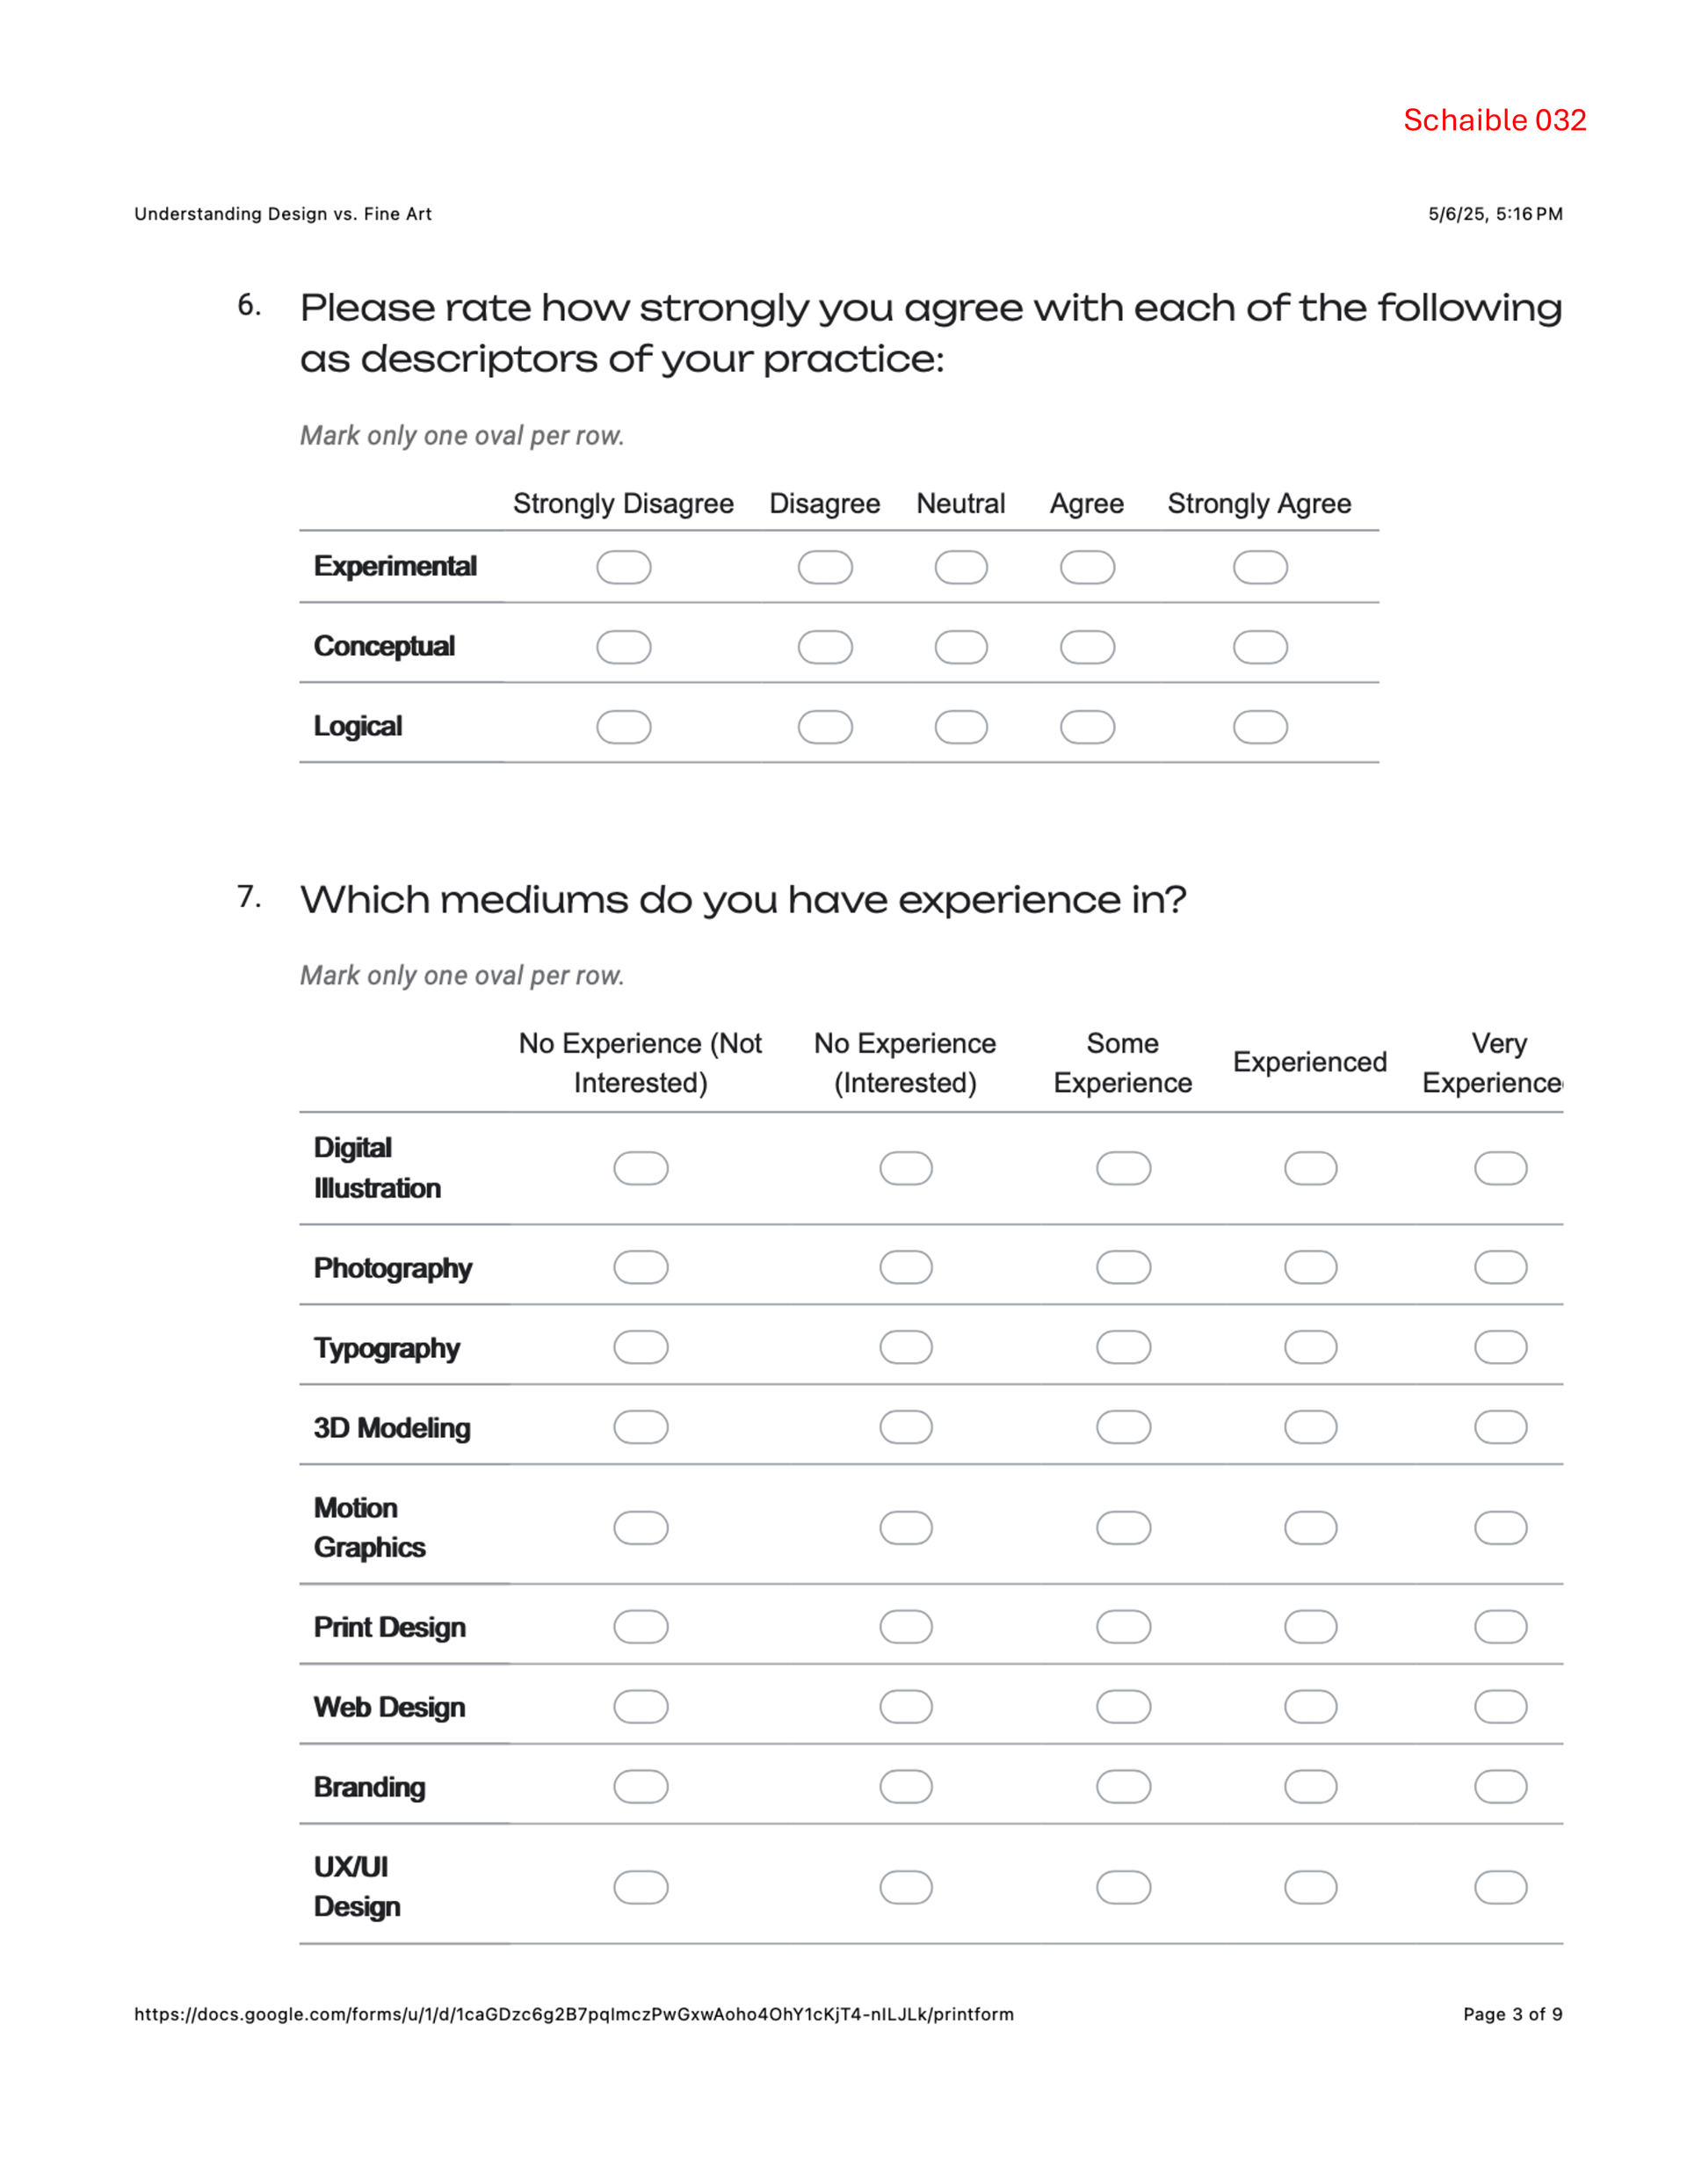Select Some Experience for Digital Illustration
Screen dimensions: 1687x2184
click(x=1123, y=1168)
